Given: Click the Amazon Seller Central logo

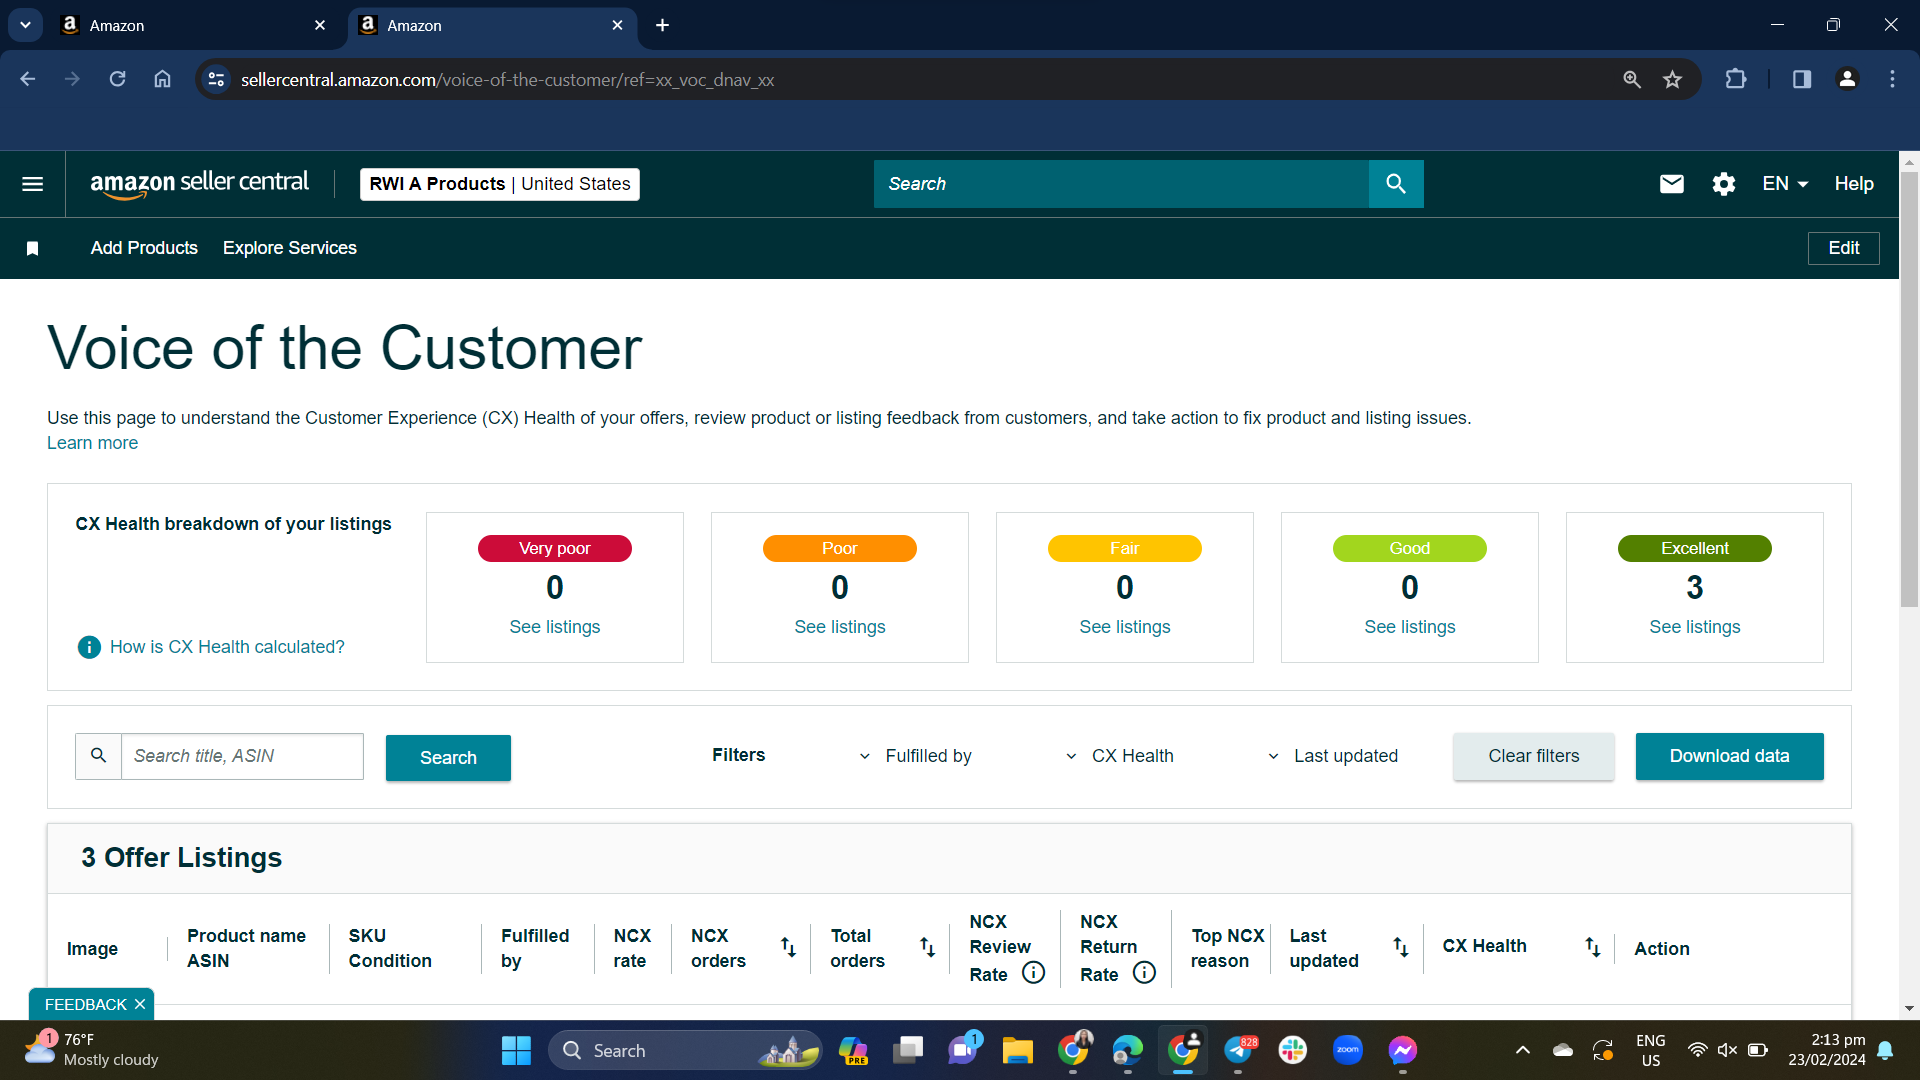Looking at the screenshot, I should pos(200,184).
